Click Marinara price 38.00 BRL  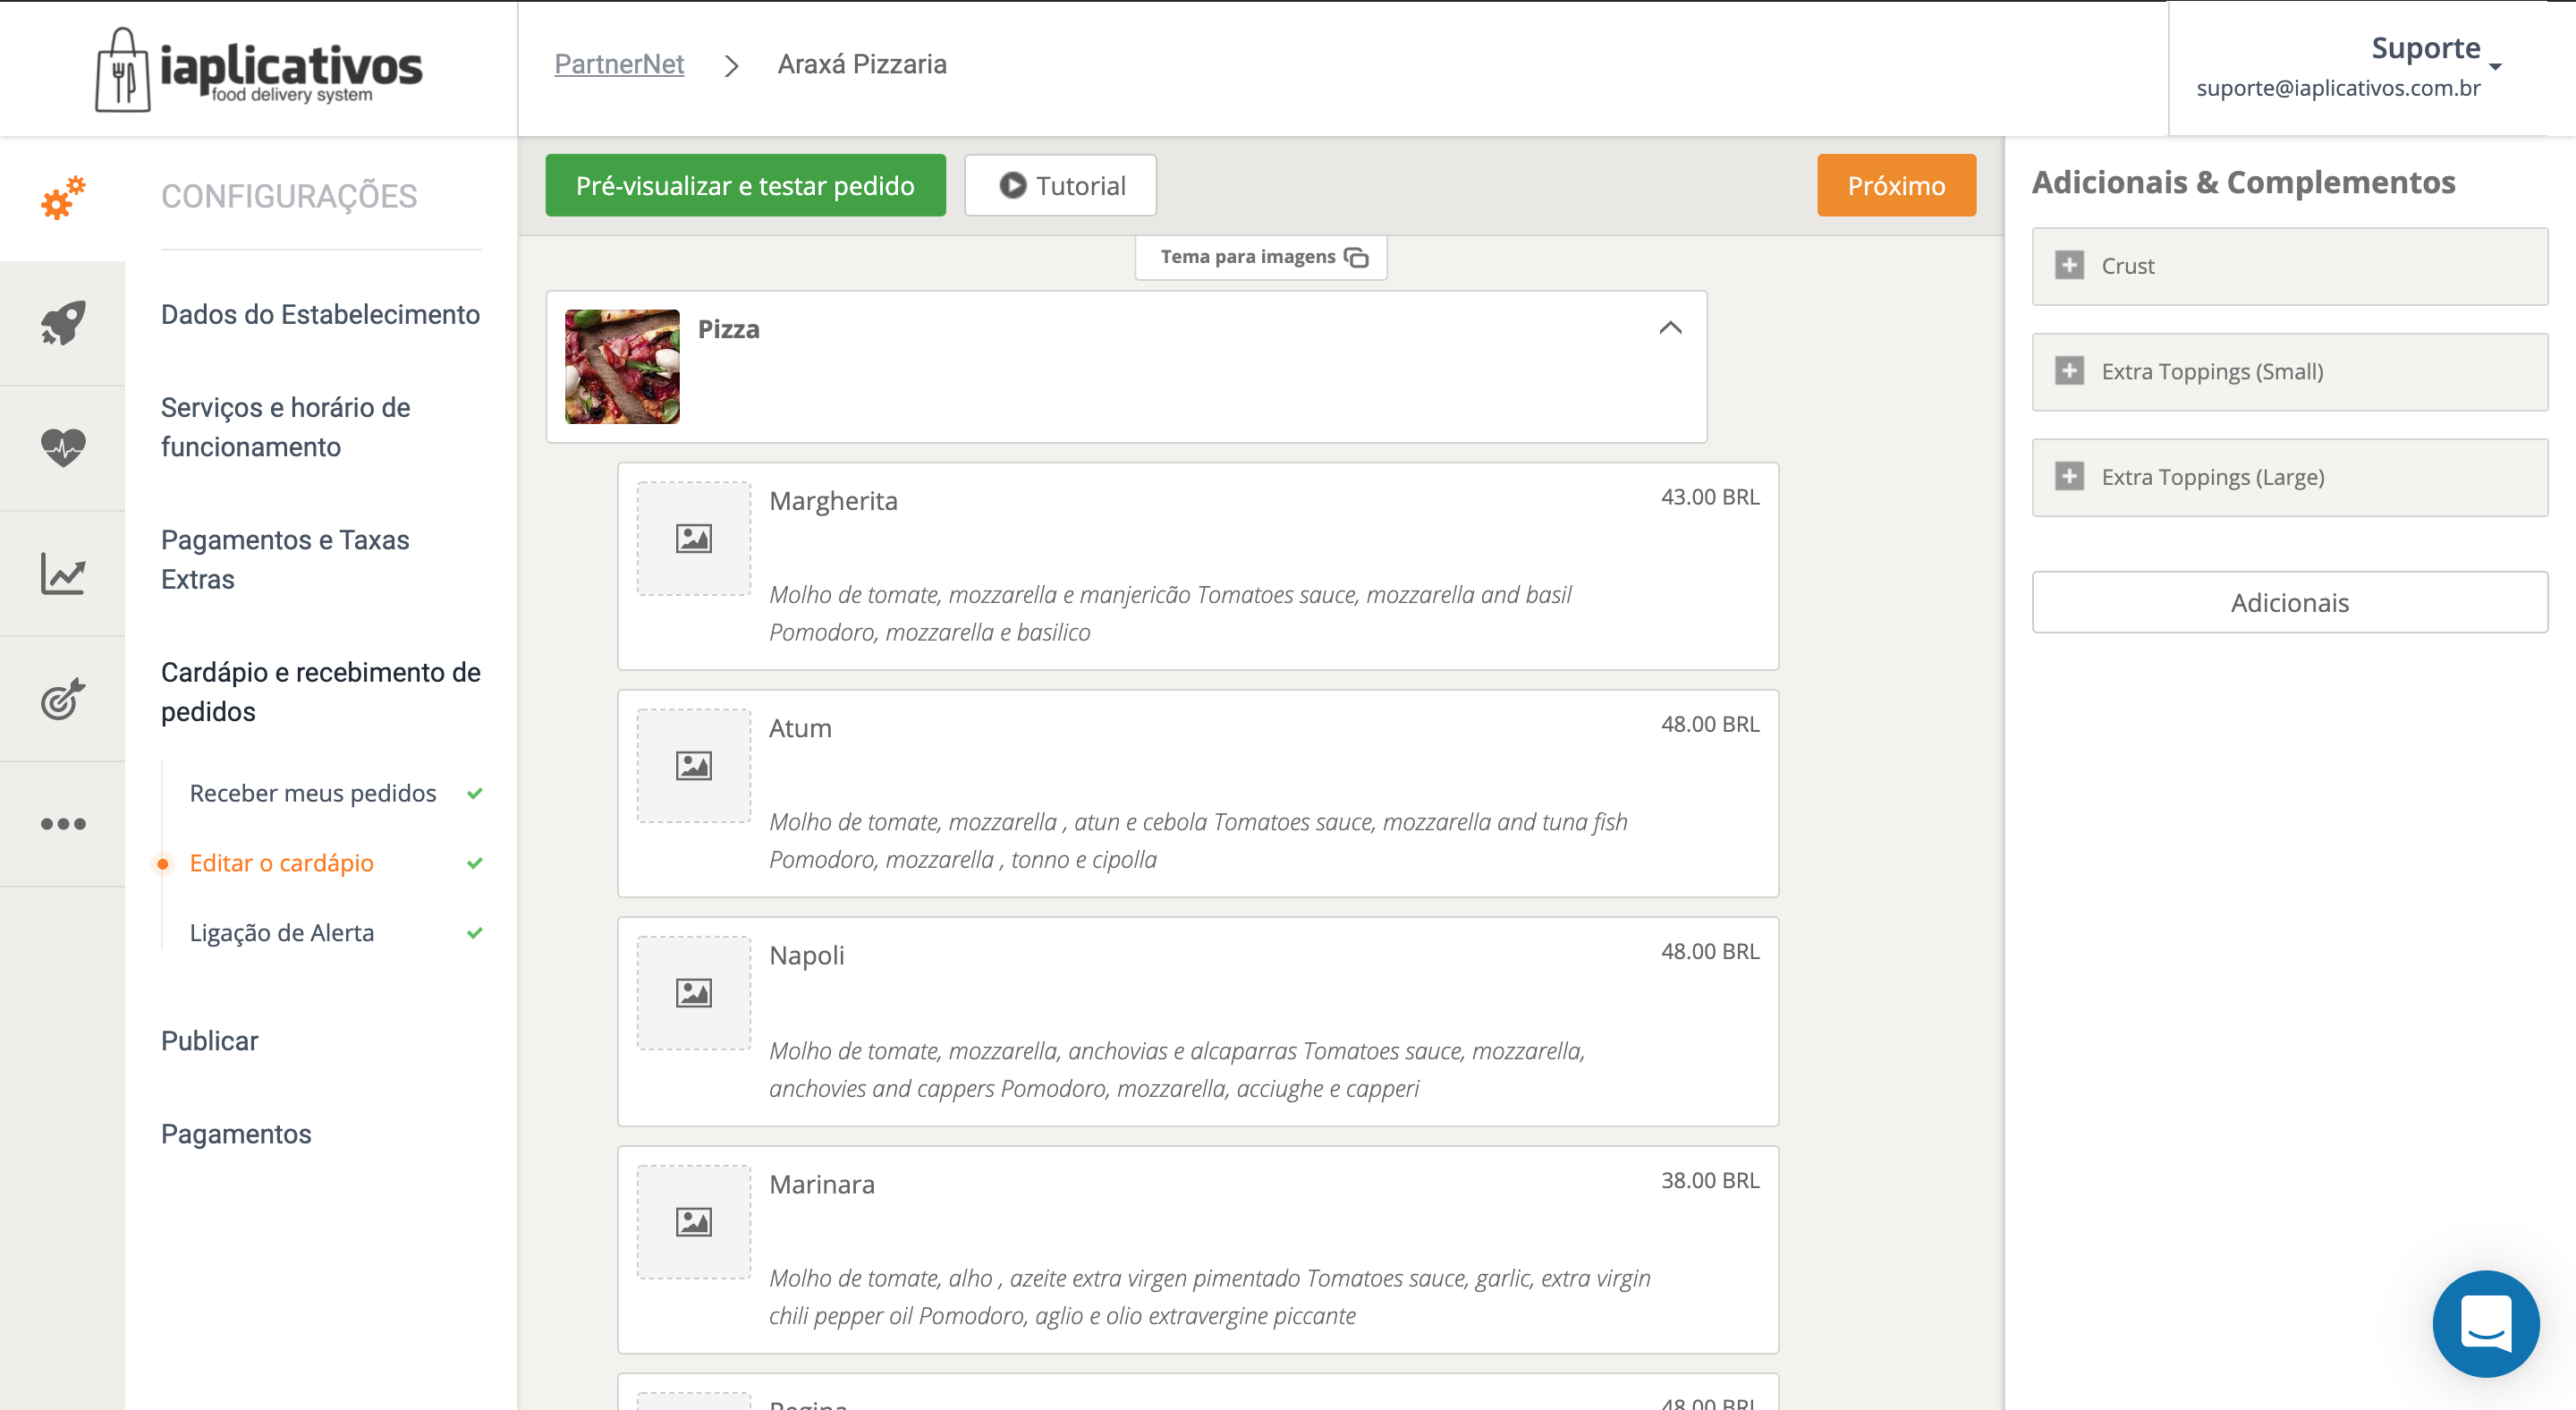(1710, 1180)
